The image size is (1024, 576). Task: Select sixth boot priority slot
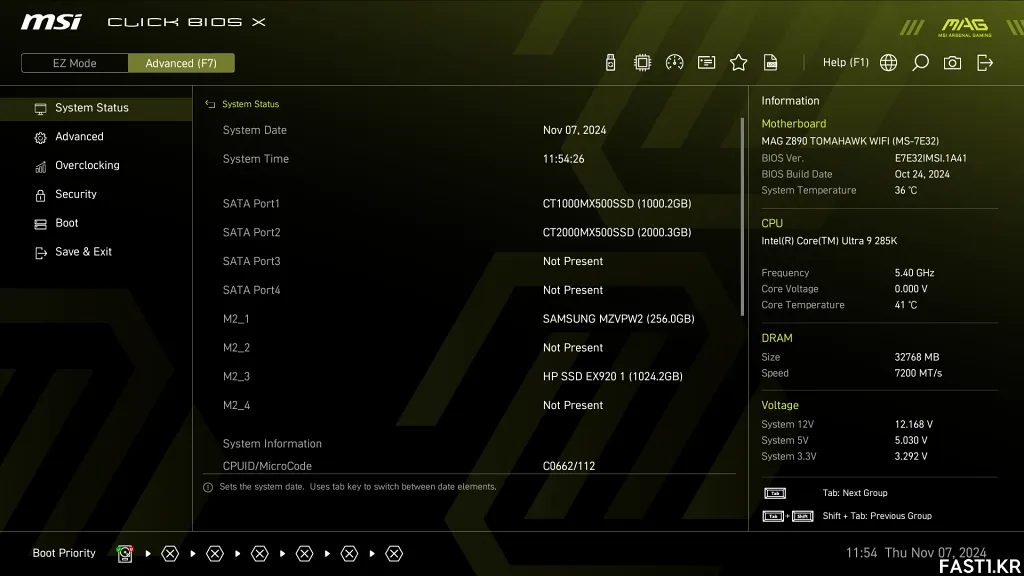coord(349,554)
